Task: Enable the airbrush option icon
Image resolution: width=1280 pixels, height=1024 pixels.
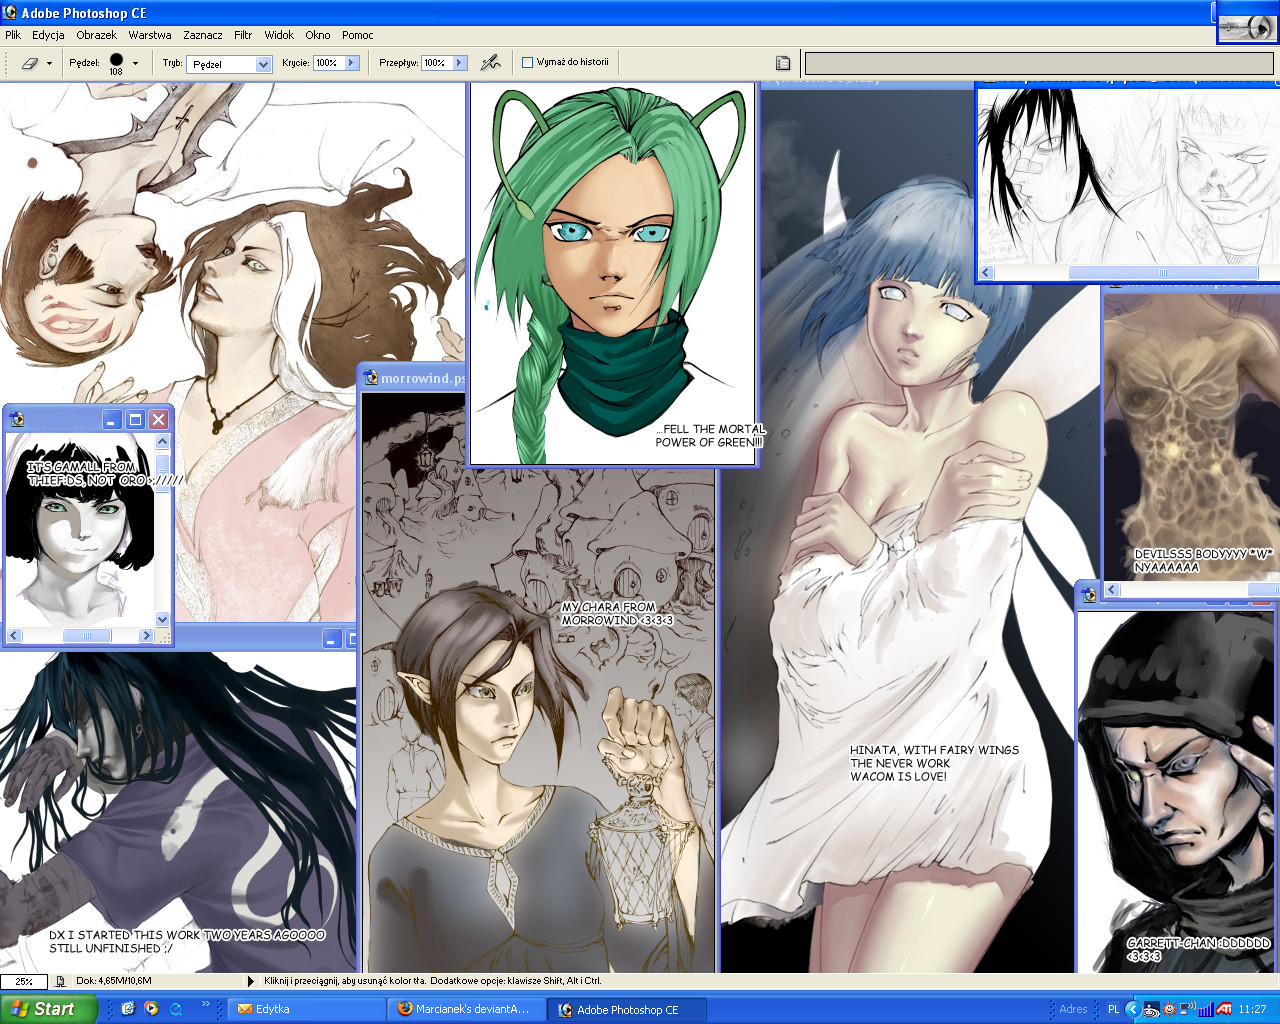Action: tap(490, 63)
